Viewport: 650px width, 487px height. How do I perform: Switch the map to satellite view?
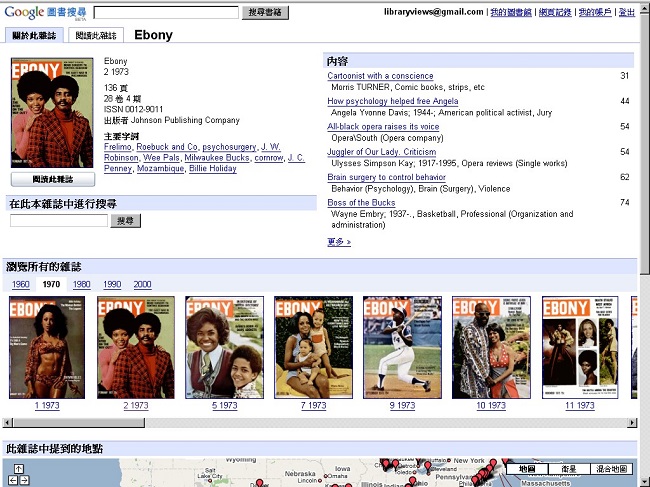pyautogui.click(x=569, y=469)
